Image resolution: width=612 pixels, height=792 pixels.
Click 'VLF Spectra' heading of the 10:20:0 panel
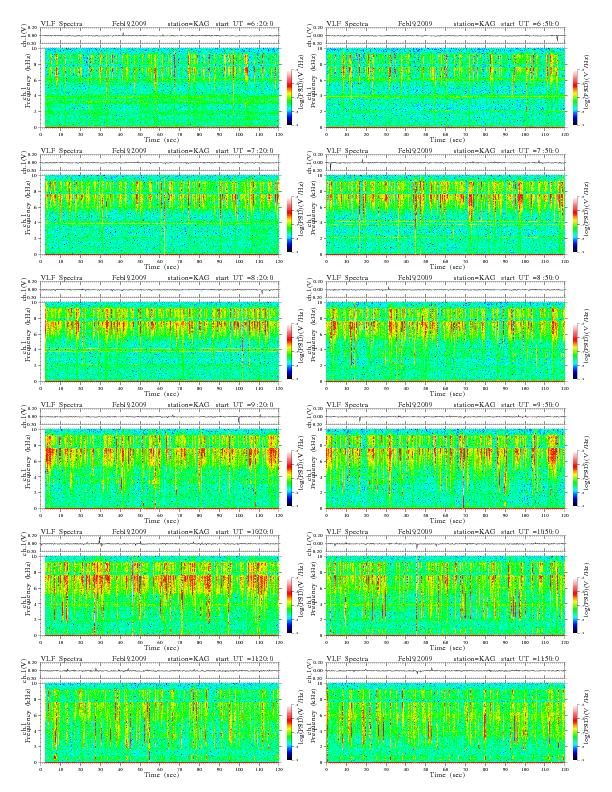pyautogui.click(x=61, y=531)
